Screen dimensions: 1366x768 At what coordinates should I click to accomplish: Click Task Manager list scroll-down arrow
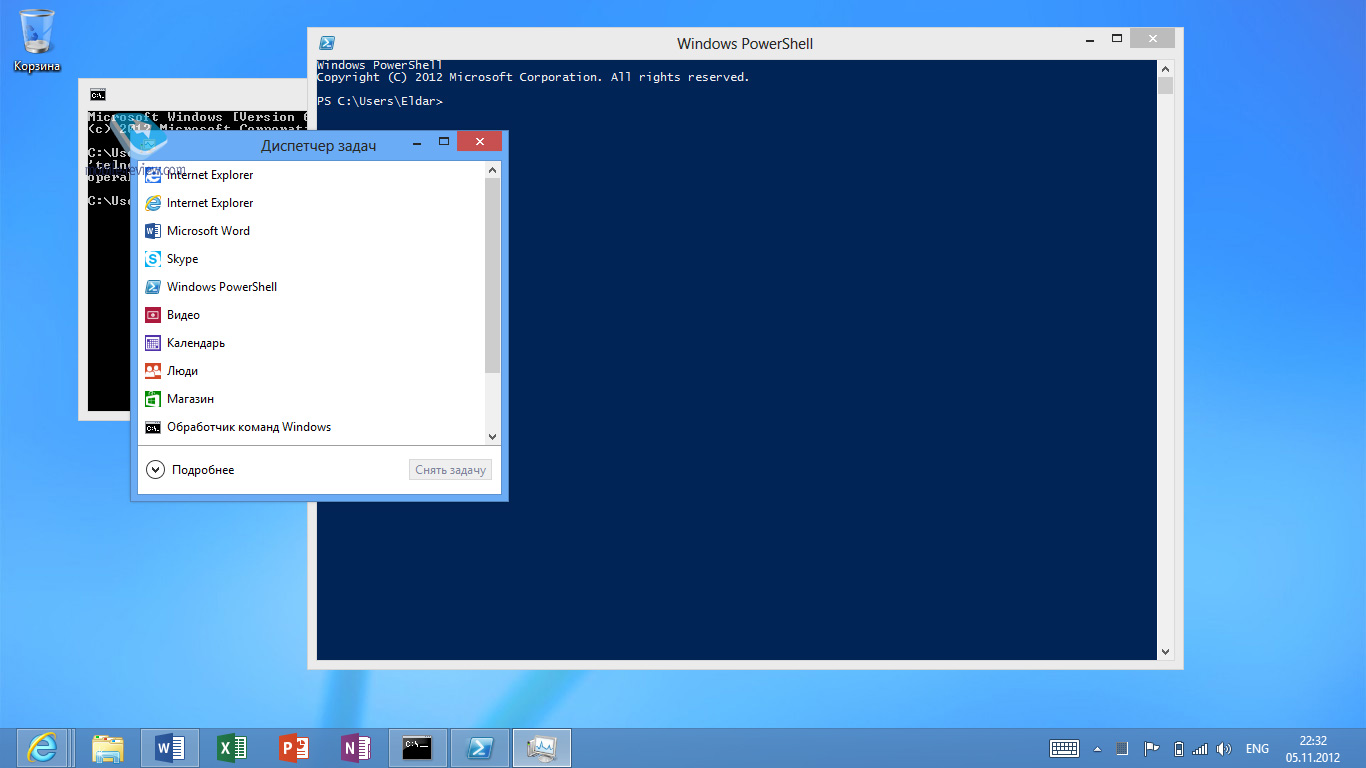click(x=491, y=437)
